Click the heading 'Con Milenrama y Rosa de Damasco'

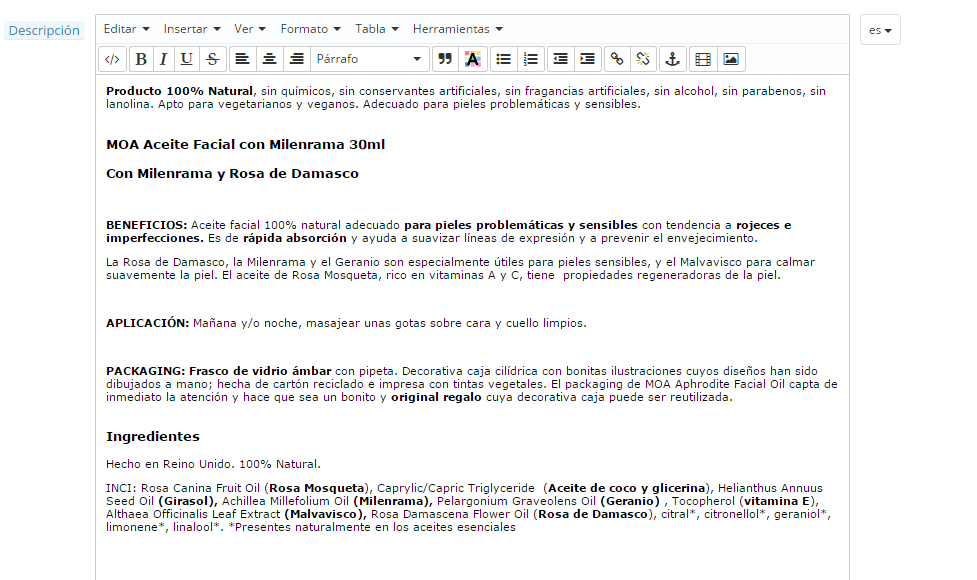tap(232, 174)
